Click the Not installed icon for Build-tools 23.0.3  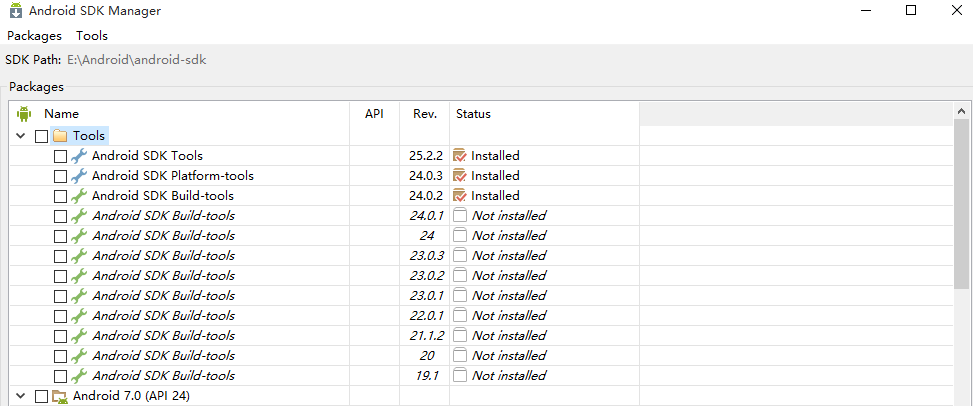459,255
